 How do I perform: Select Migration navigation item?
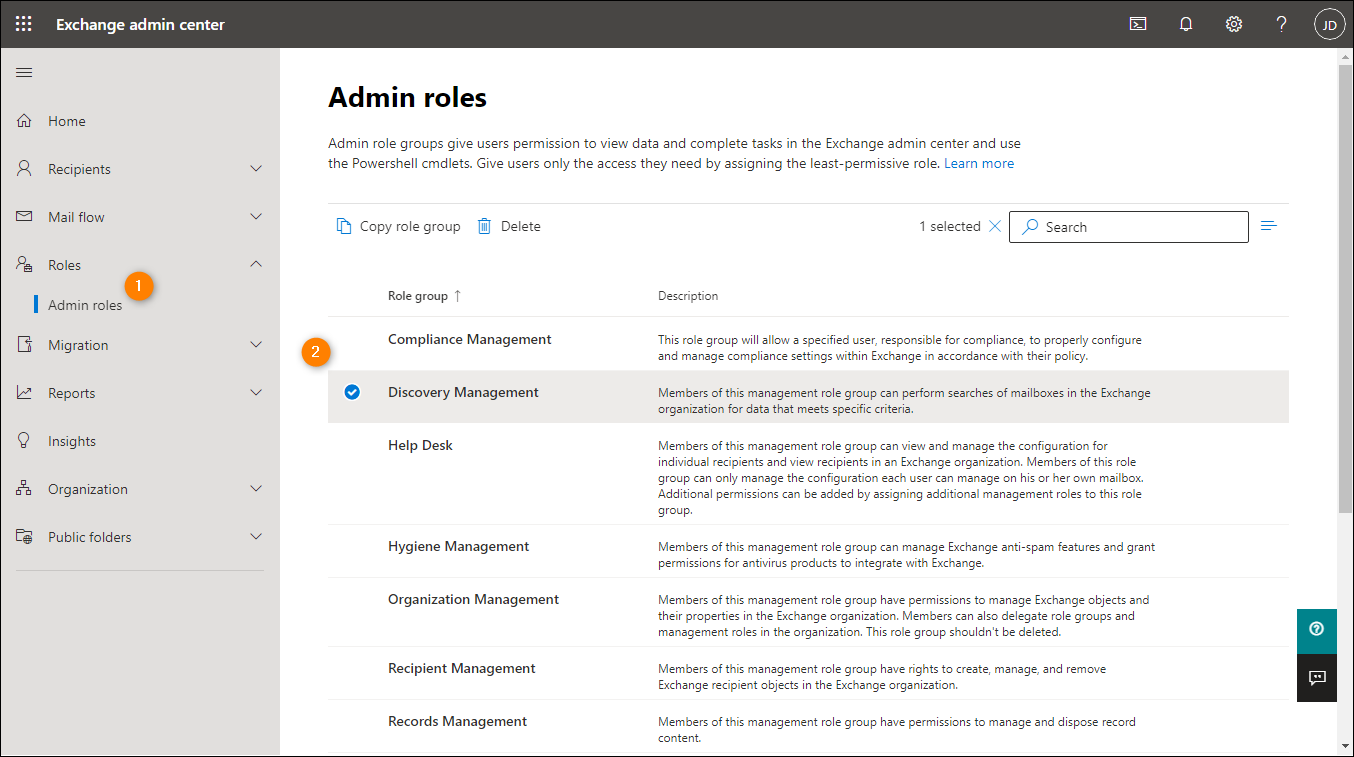point(78,345)
